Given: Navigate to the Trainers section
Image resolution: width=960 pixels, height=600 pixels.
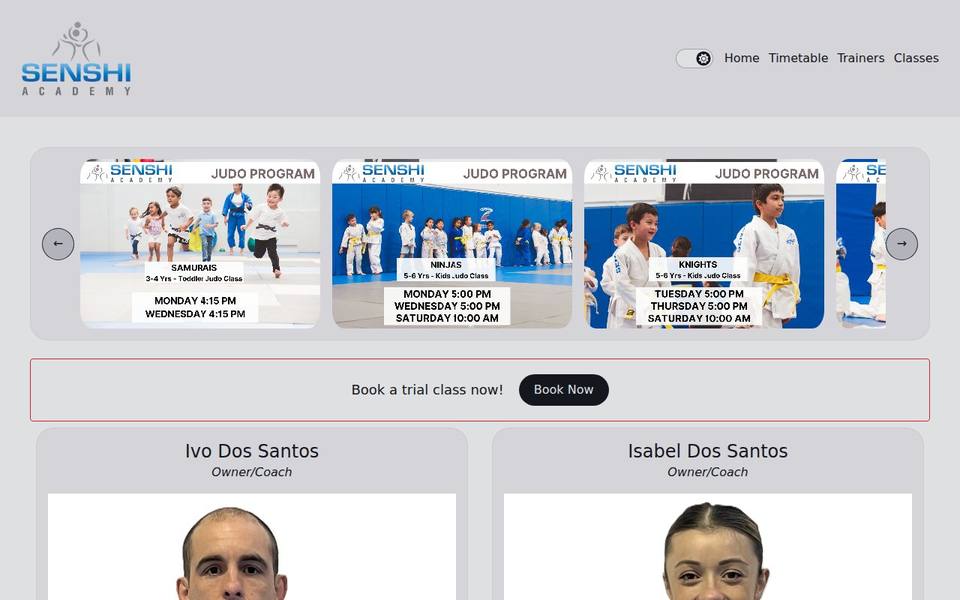Looking at the screenshot, I should tap(861, 58).
